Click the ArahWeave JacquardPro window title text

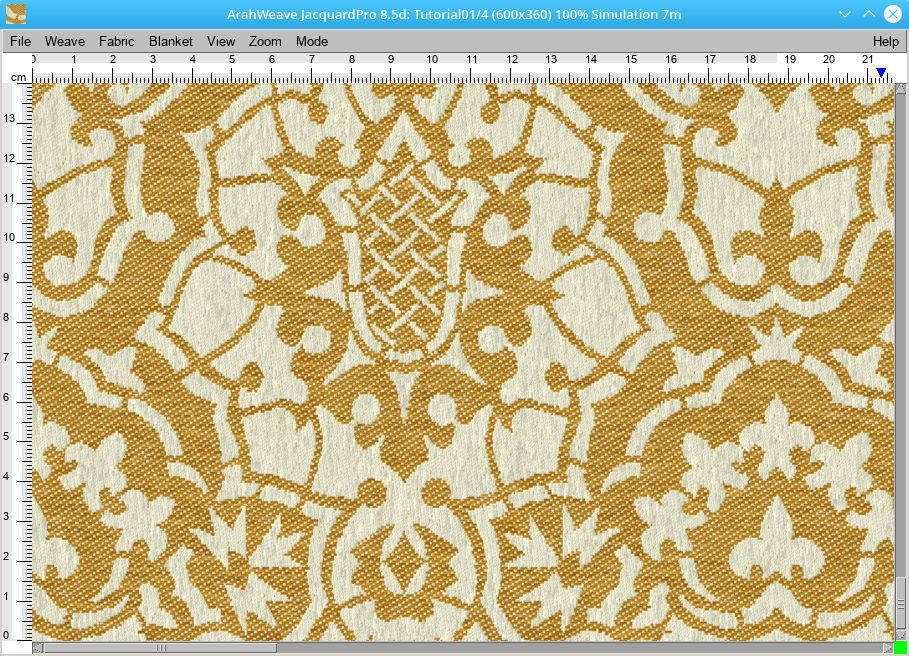click(x=454, y=14)
